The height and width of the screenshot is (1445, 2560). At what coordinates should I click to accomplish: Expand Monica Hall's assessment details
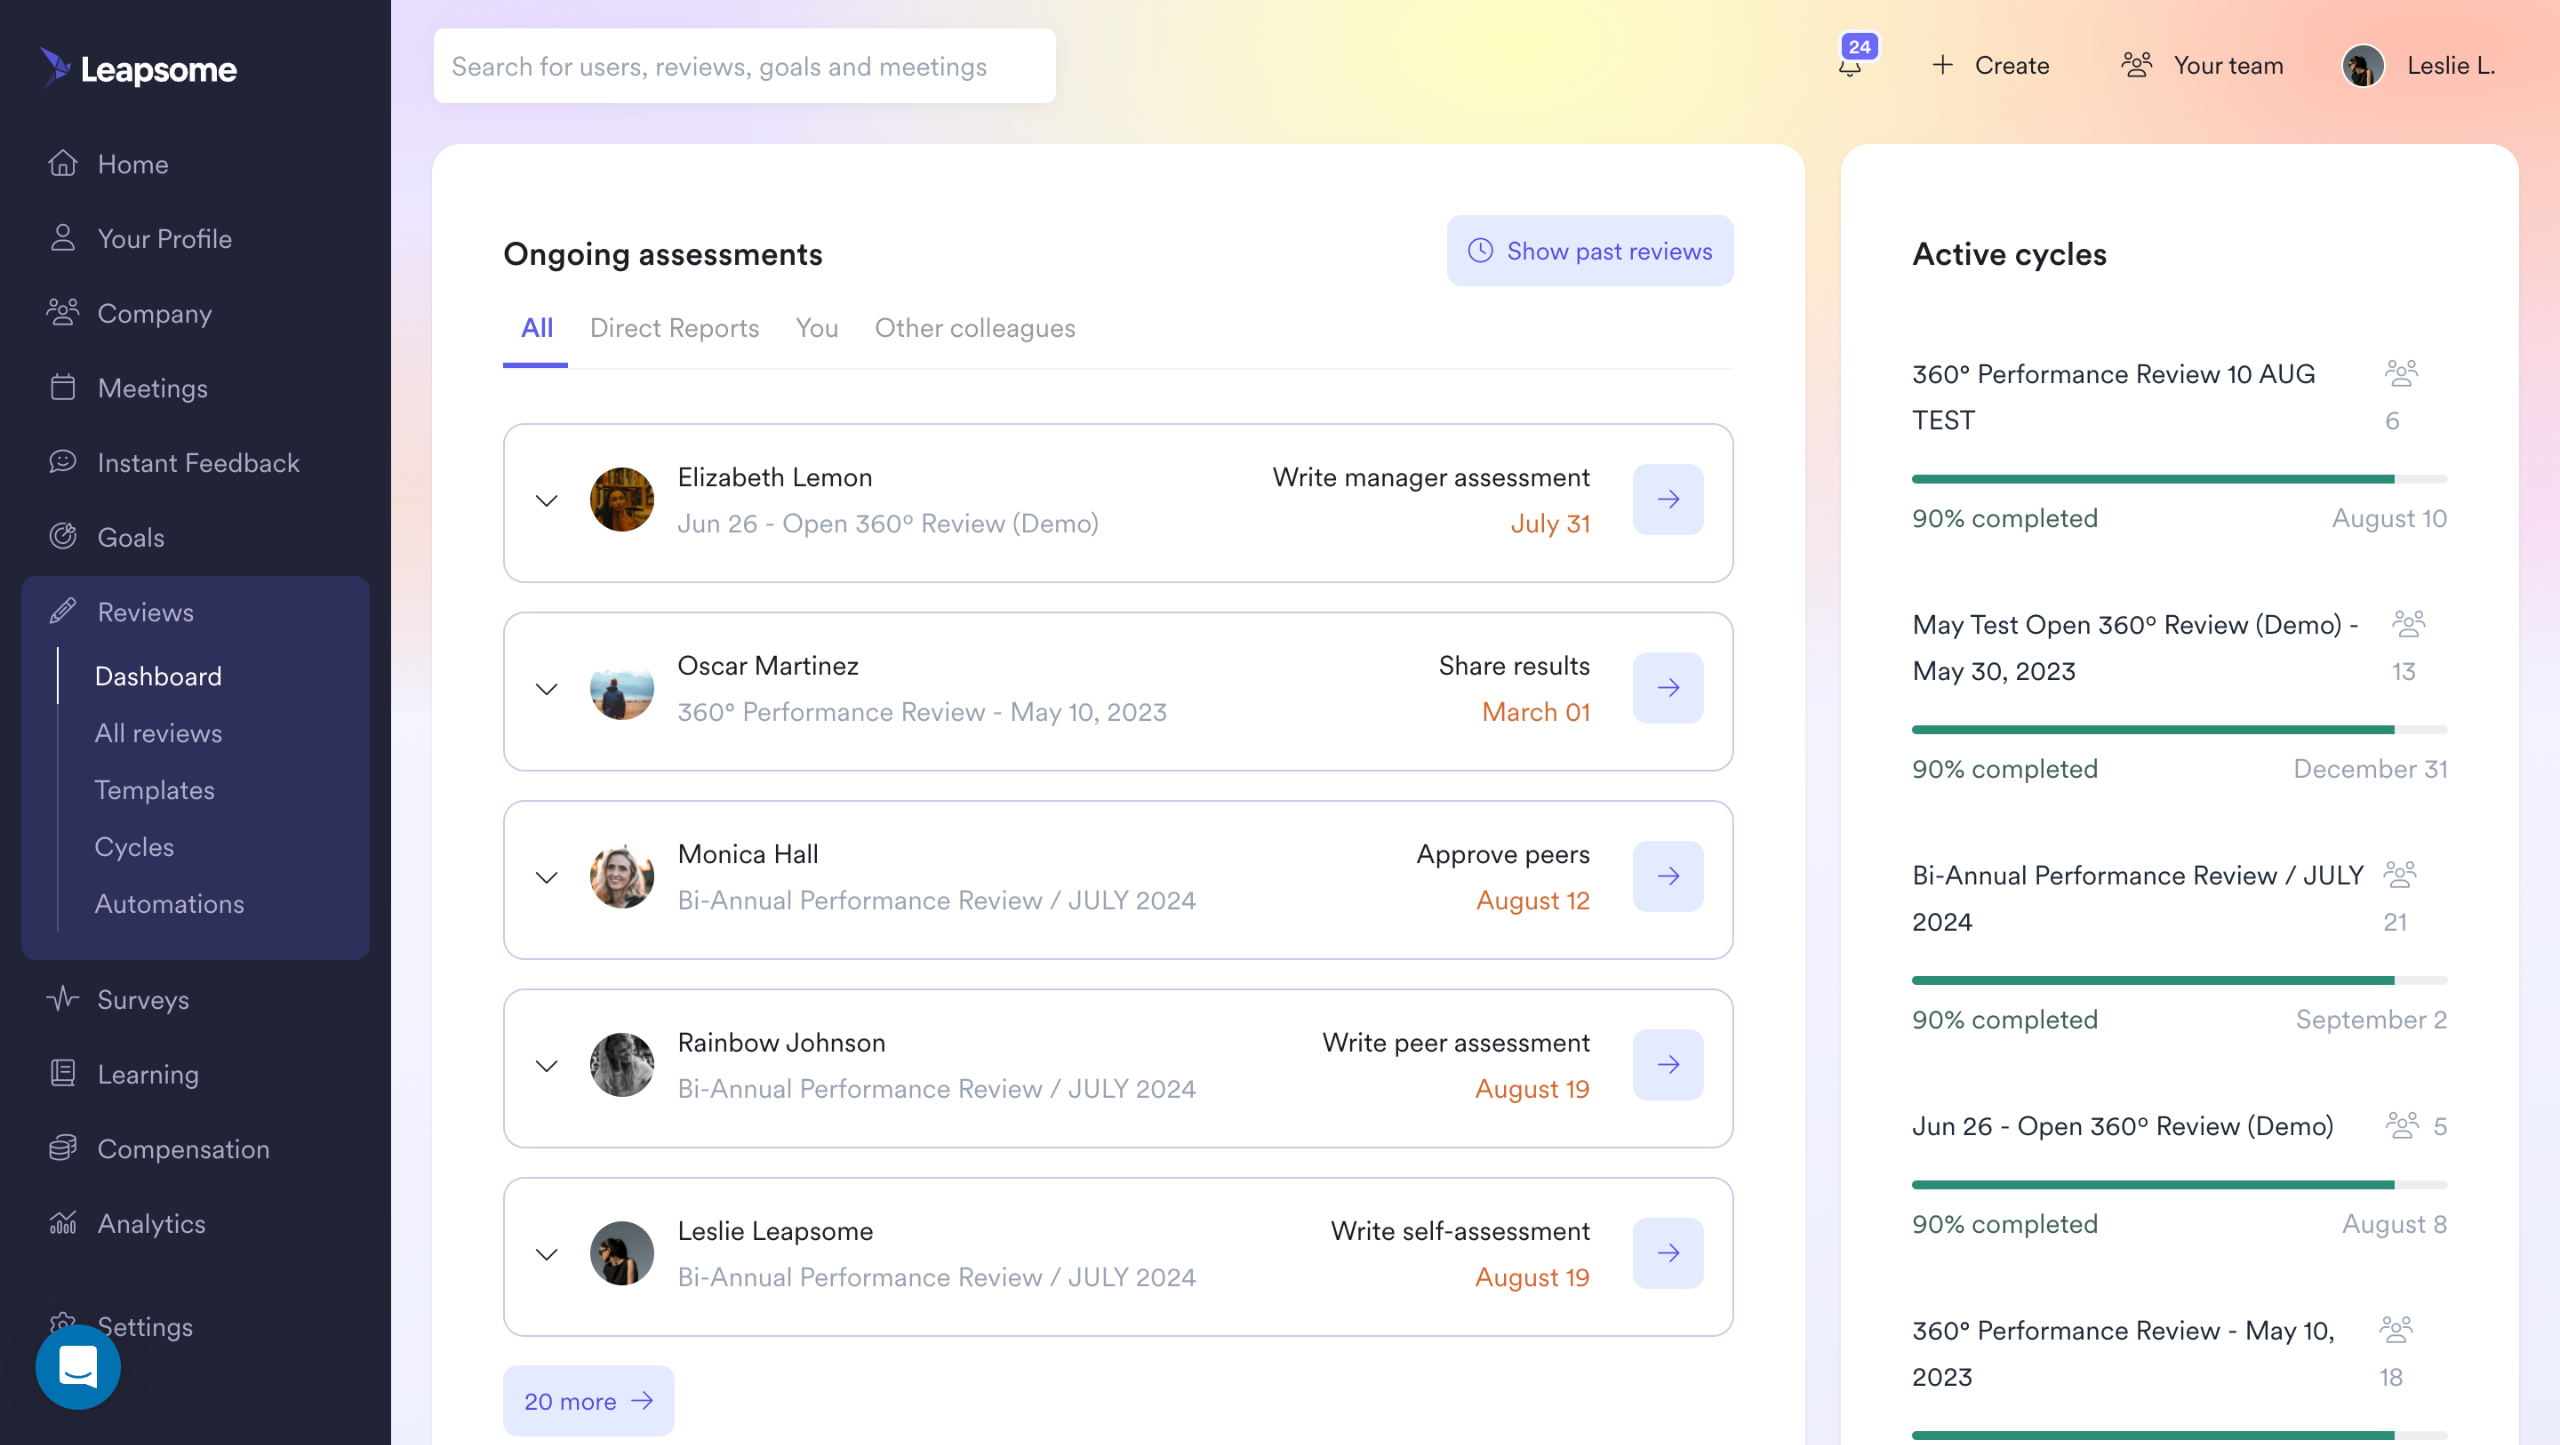(x=546, y=877)
